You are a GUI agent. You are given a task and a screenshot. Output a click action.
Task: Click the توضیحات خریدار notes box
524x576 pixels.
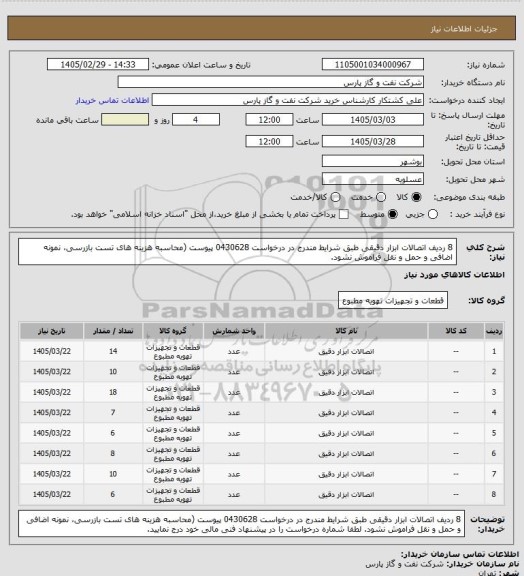tap(241, 524)
